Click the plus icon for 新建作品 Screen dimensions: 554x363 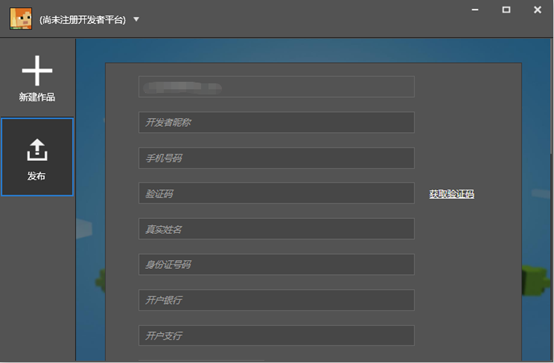point(37,71)
